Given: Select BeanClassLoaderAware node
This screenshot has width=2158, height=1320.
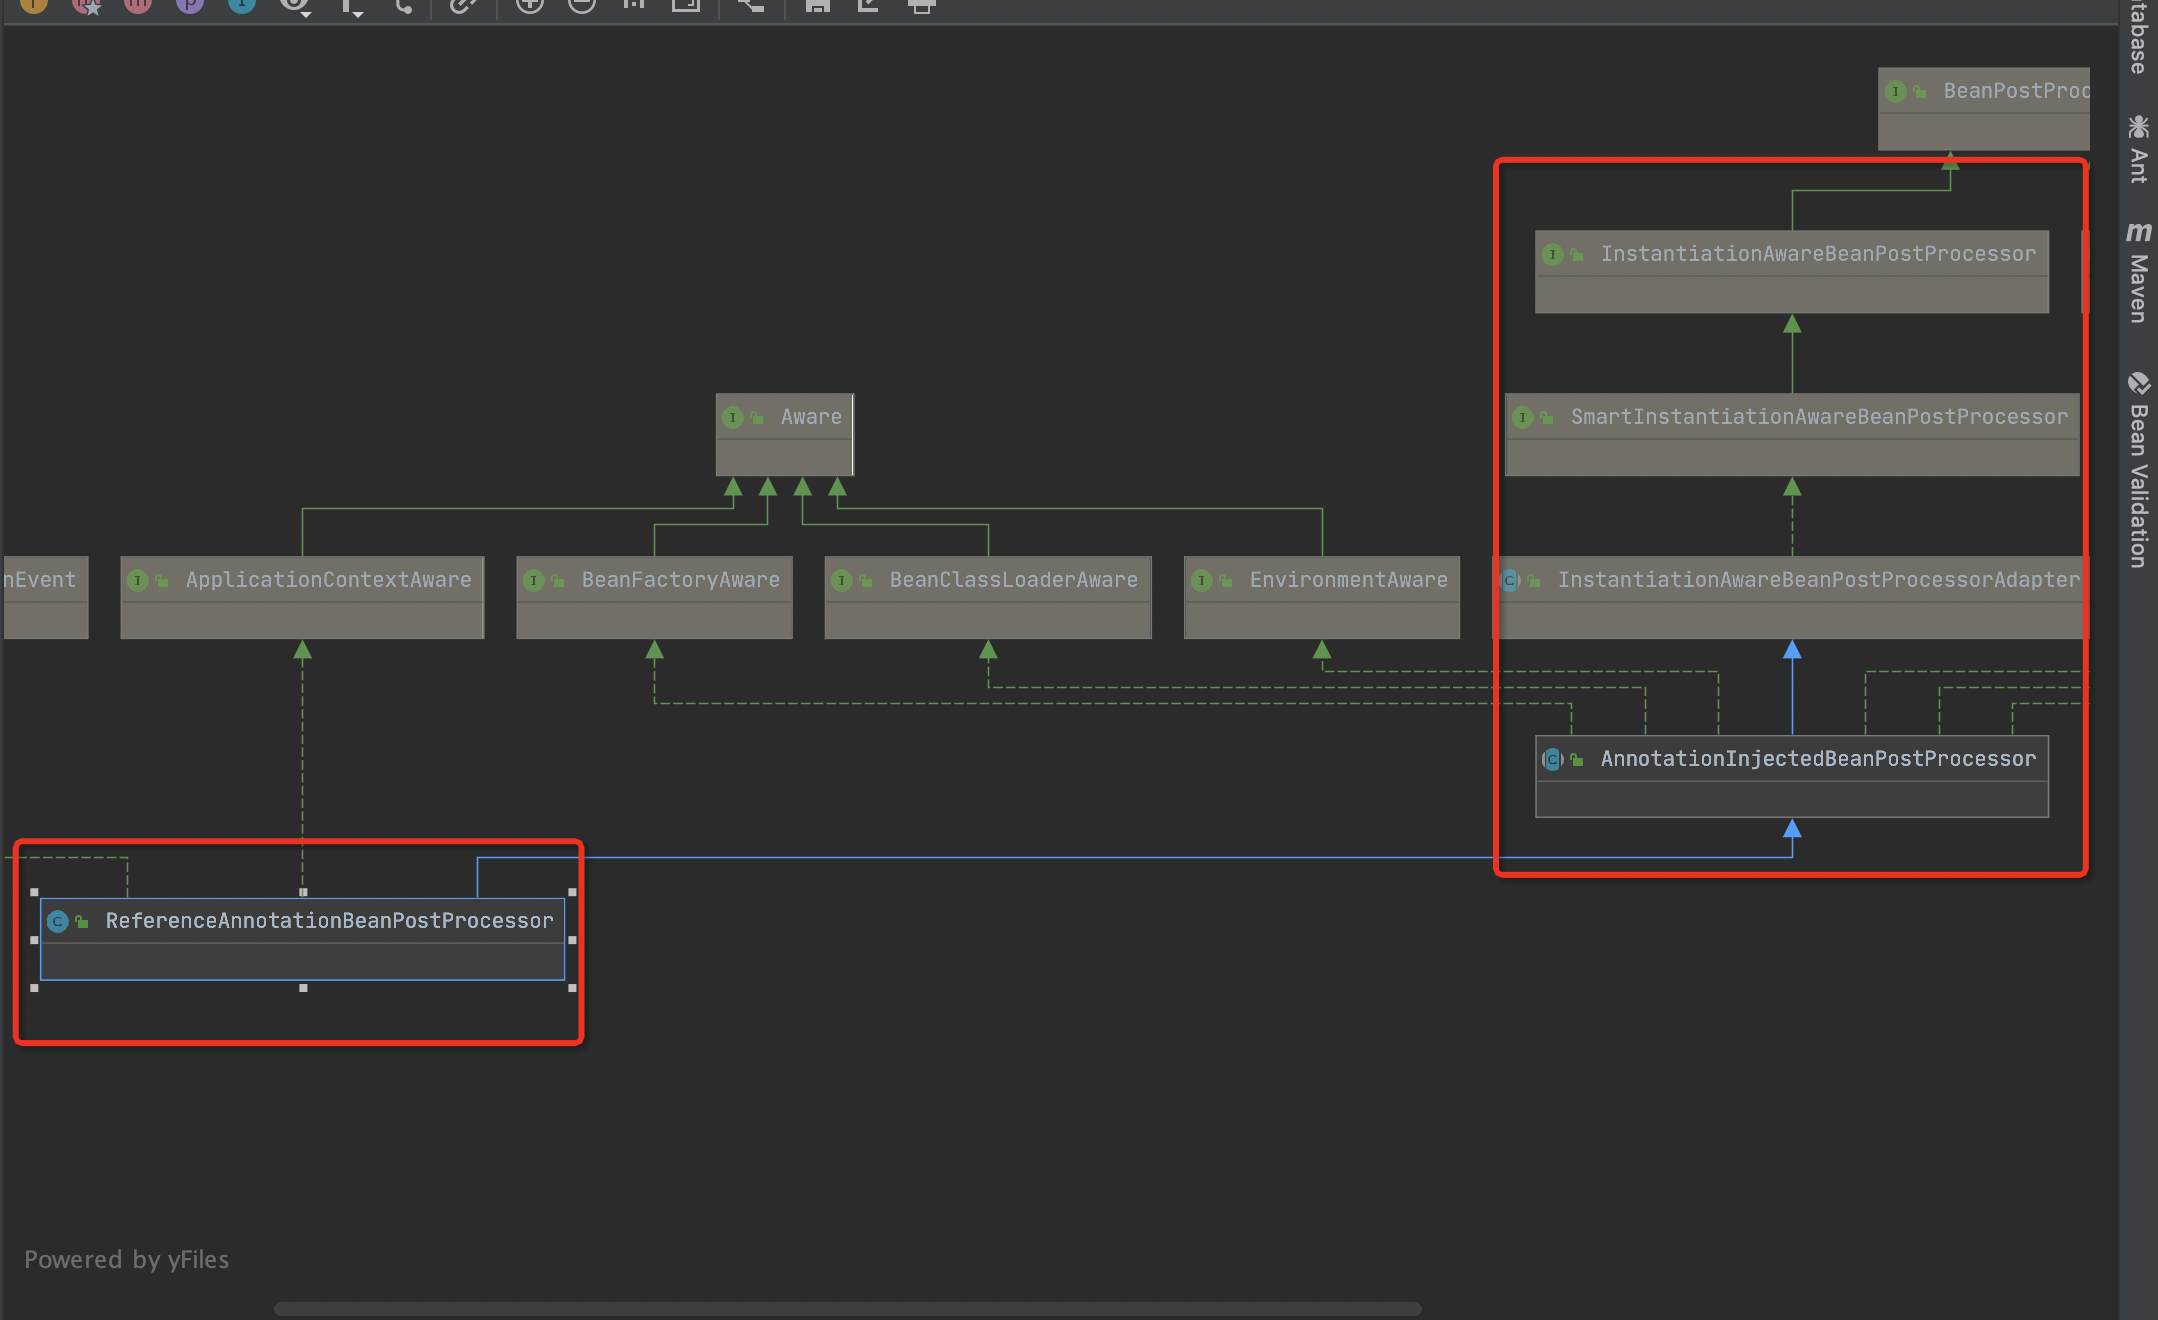Looking at the screenshot, I should [x=988, y=598].
